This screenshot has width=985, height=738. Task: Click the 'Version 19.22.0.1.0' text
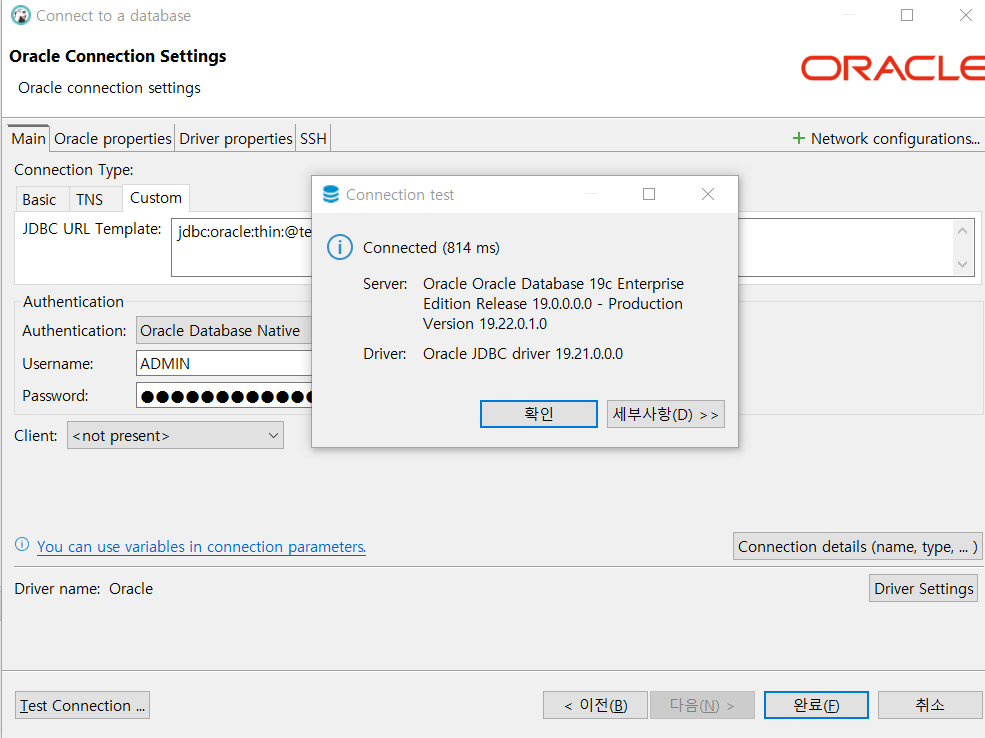click(485, 323)
